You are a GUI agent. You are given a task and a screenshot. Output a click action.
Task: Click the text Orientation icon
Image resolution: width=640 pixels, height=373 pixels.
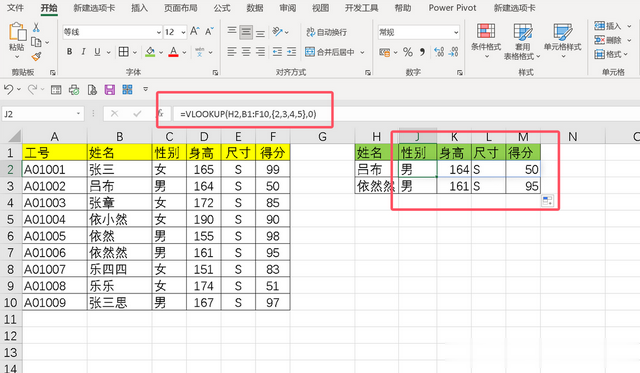point(278,31)
